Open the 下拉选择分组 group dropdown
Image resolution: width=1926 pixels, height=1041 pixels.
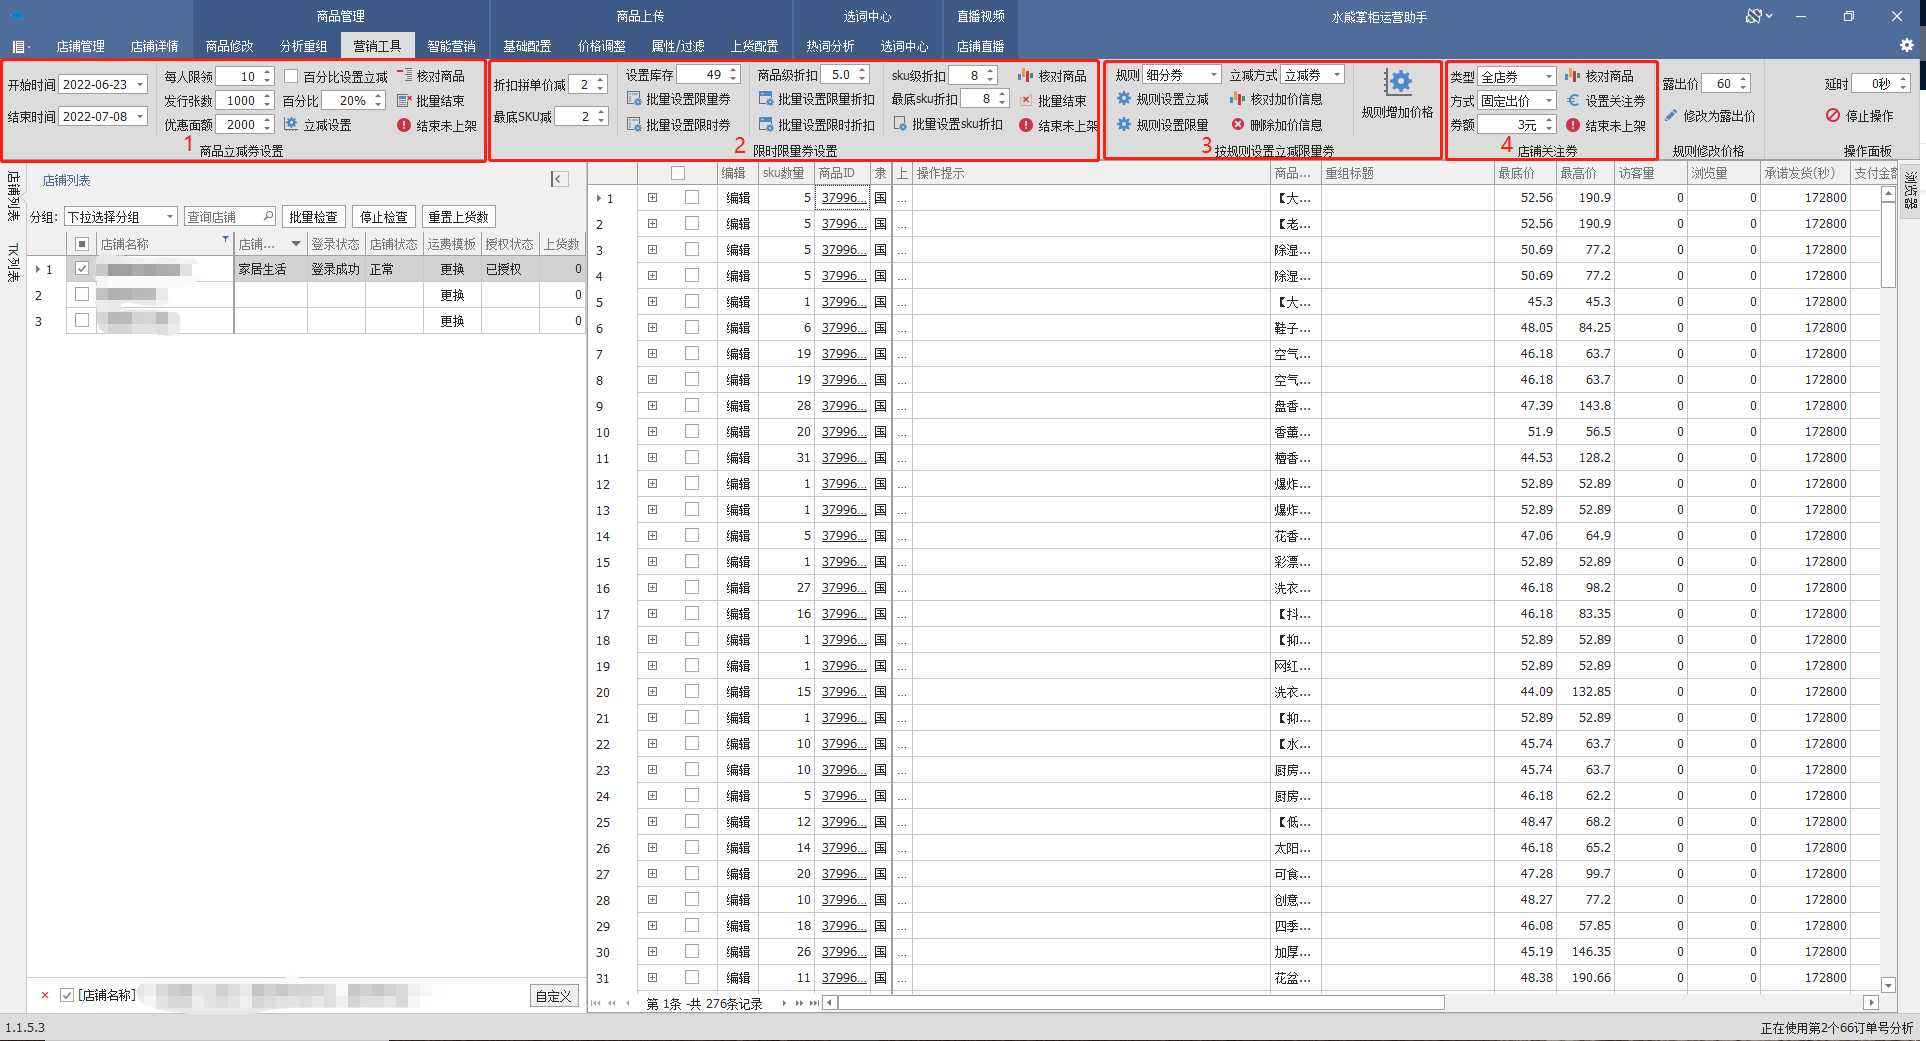click(x=170, y=217)
